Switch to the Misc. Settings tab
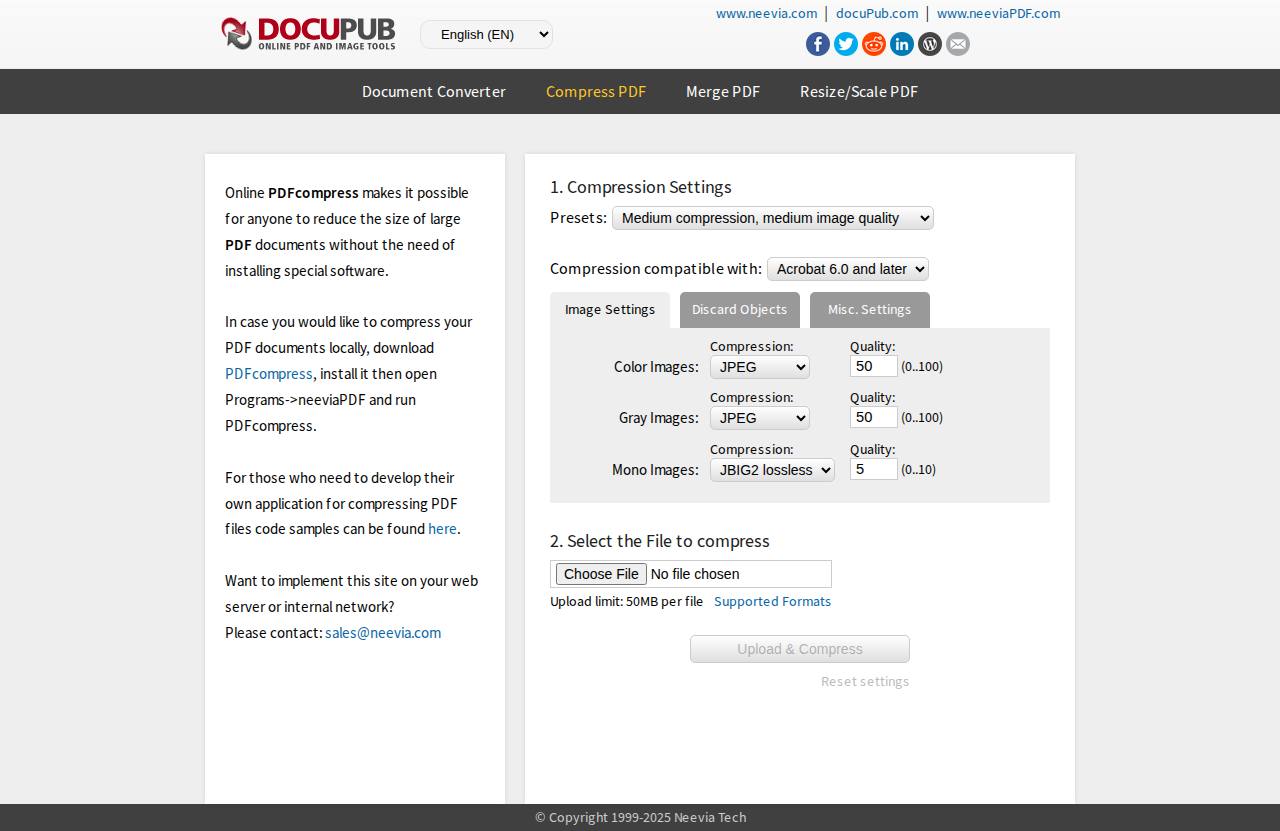The image size is (1280, 831). [869, 310]
